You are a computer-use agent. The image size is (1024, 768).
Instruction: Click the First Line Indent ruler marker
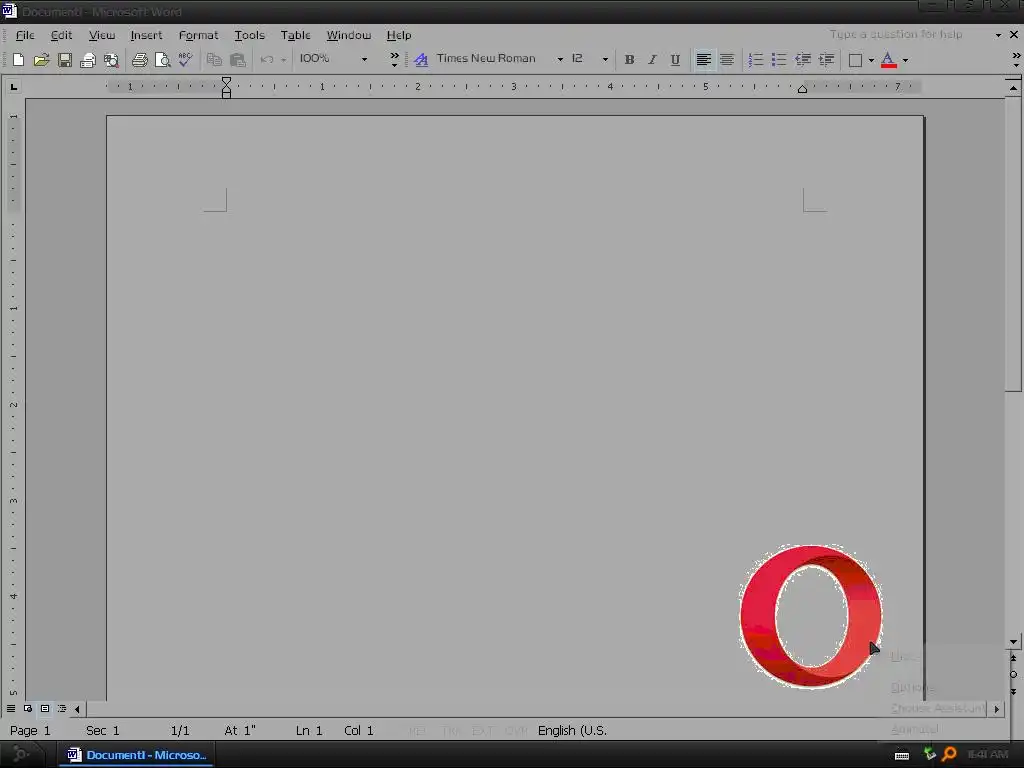tap(226, 82)
